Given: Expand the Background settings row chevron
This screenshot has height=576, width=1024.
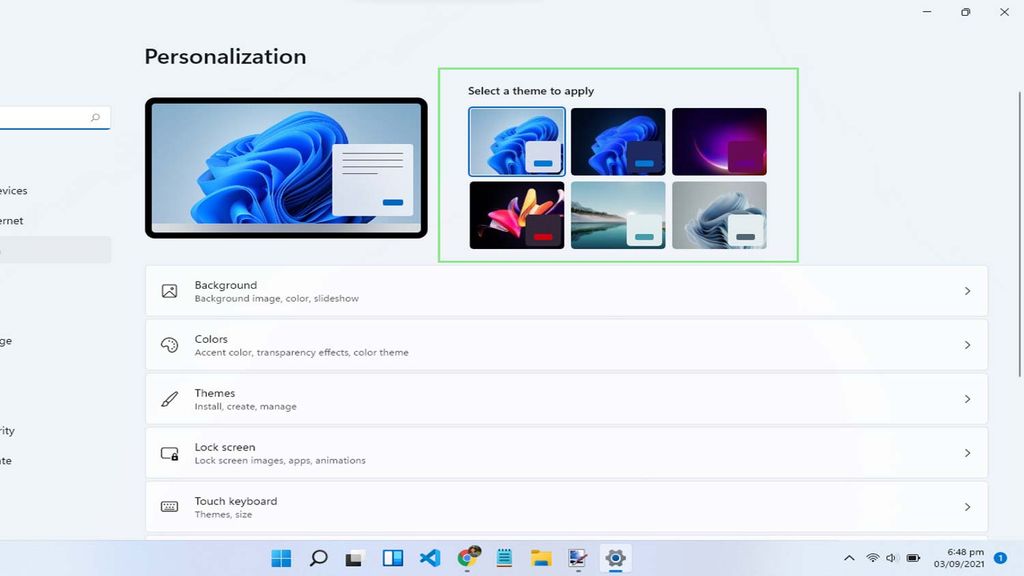Looking at the screenshot, I should (967, 290).
